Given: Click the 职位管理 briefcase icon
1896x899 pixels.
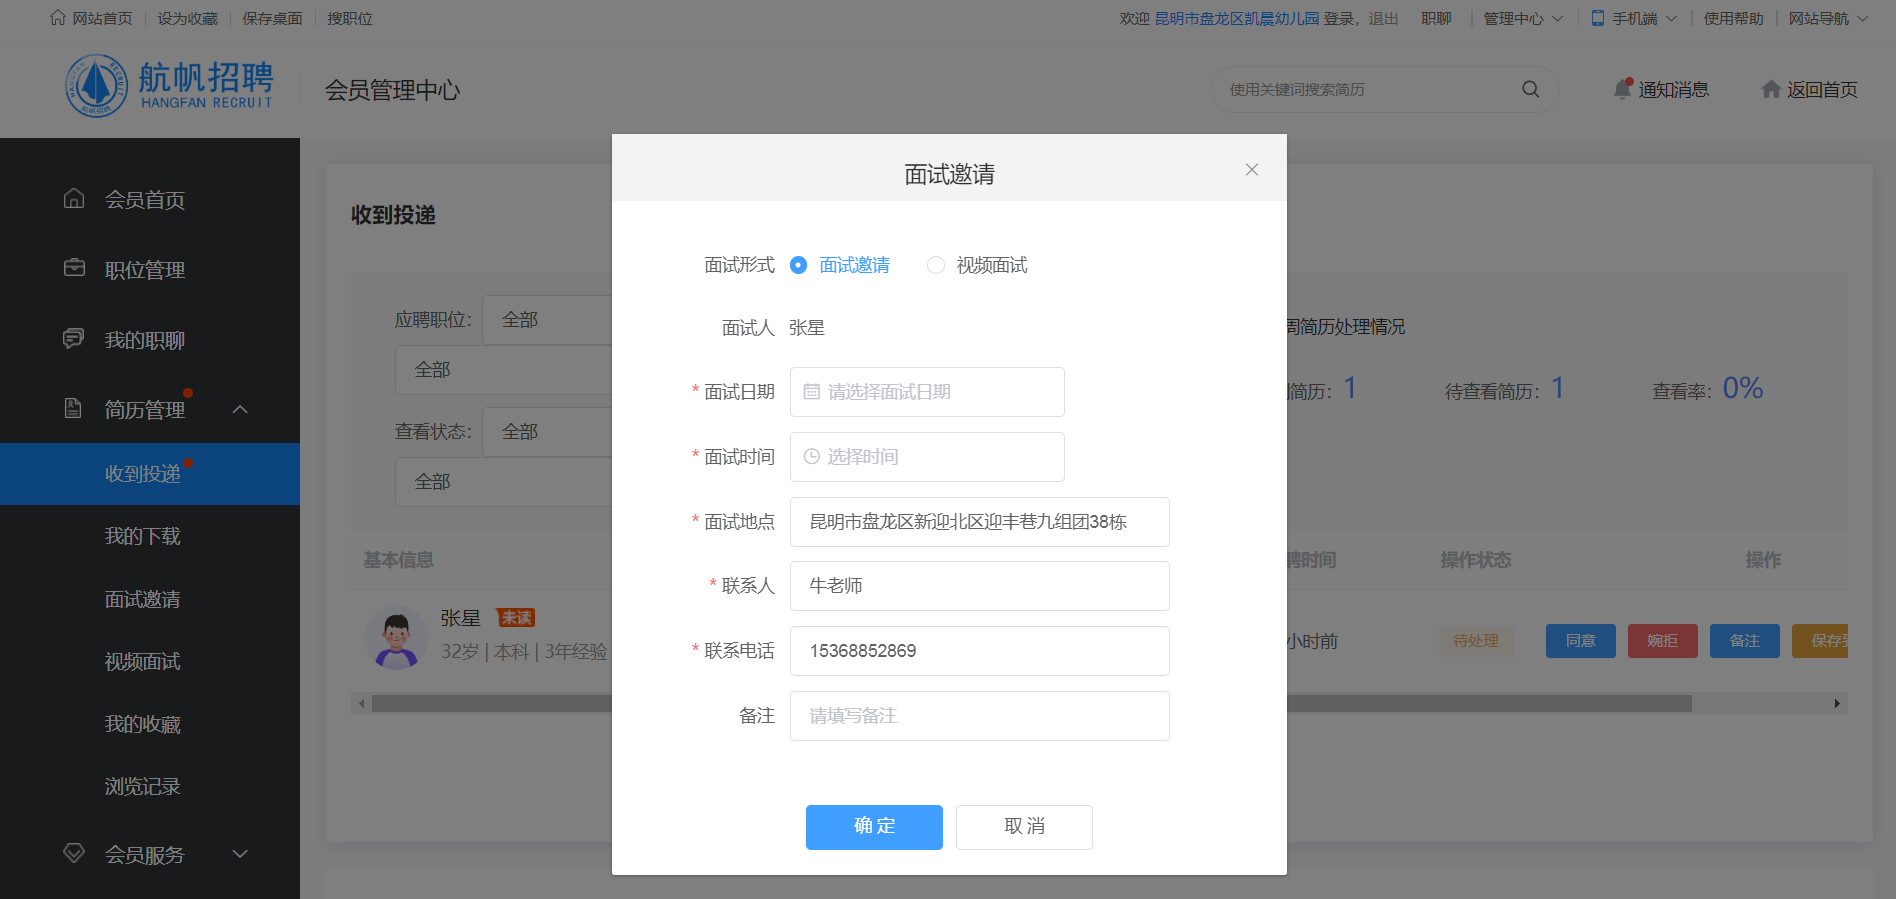Looking at the screenshot, I should 74,268.
